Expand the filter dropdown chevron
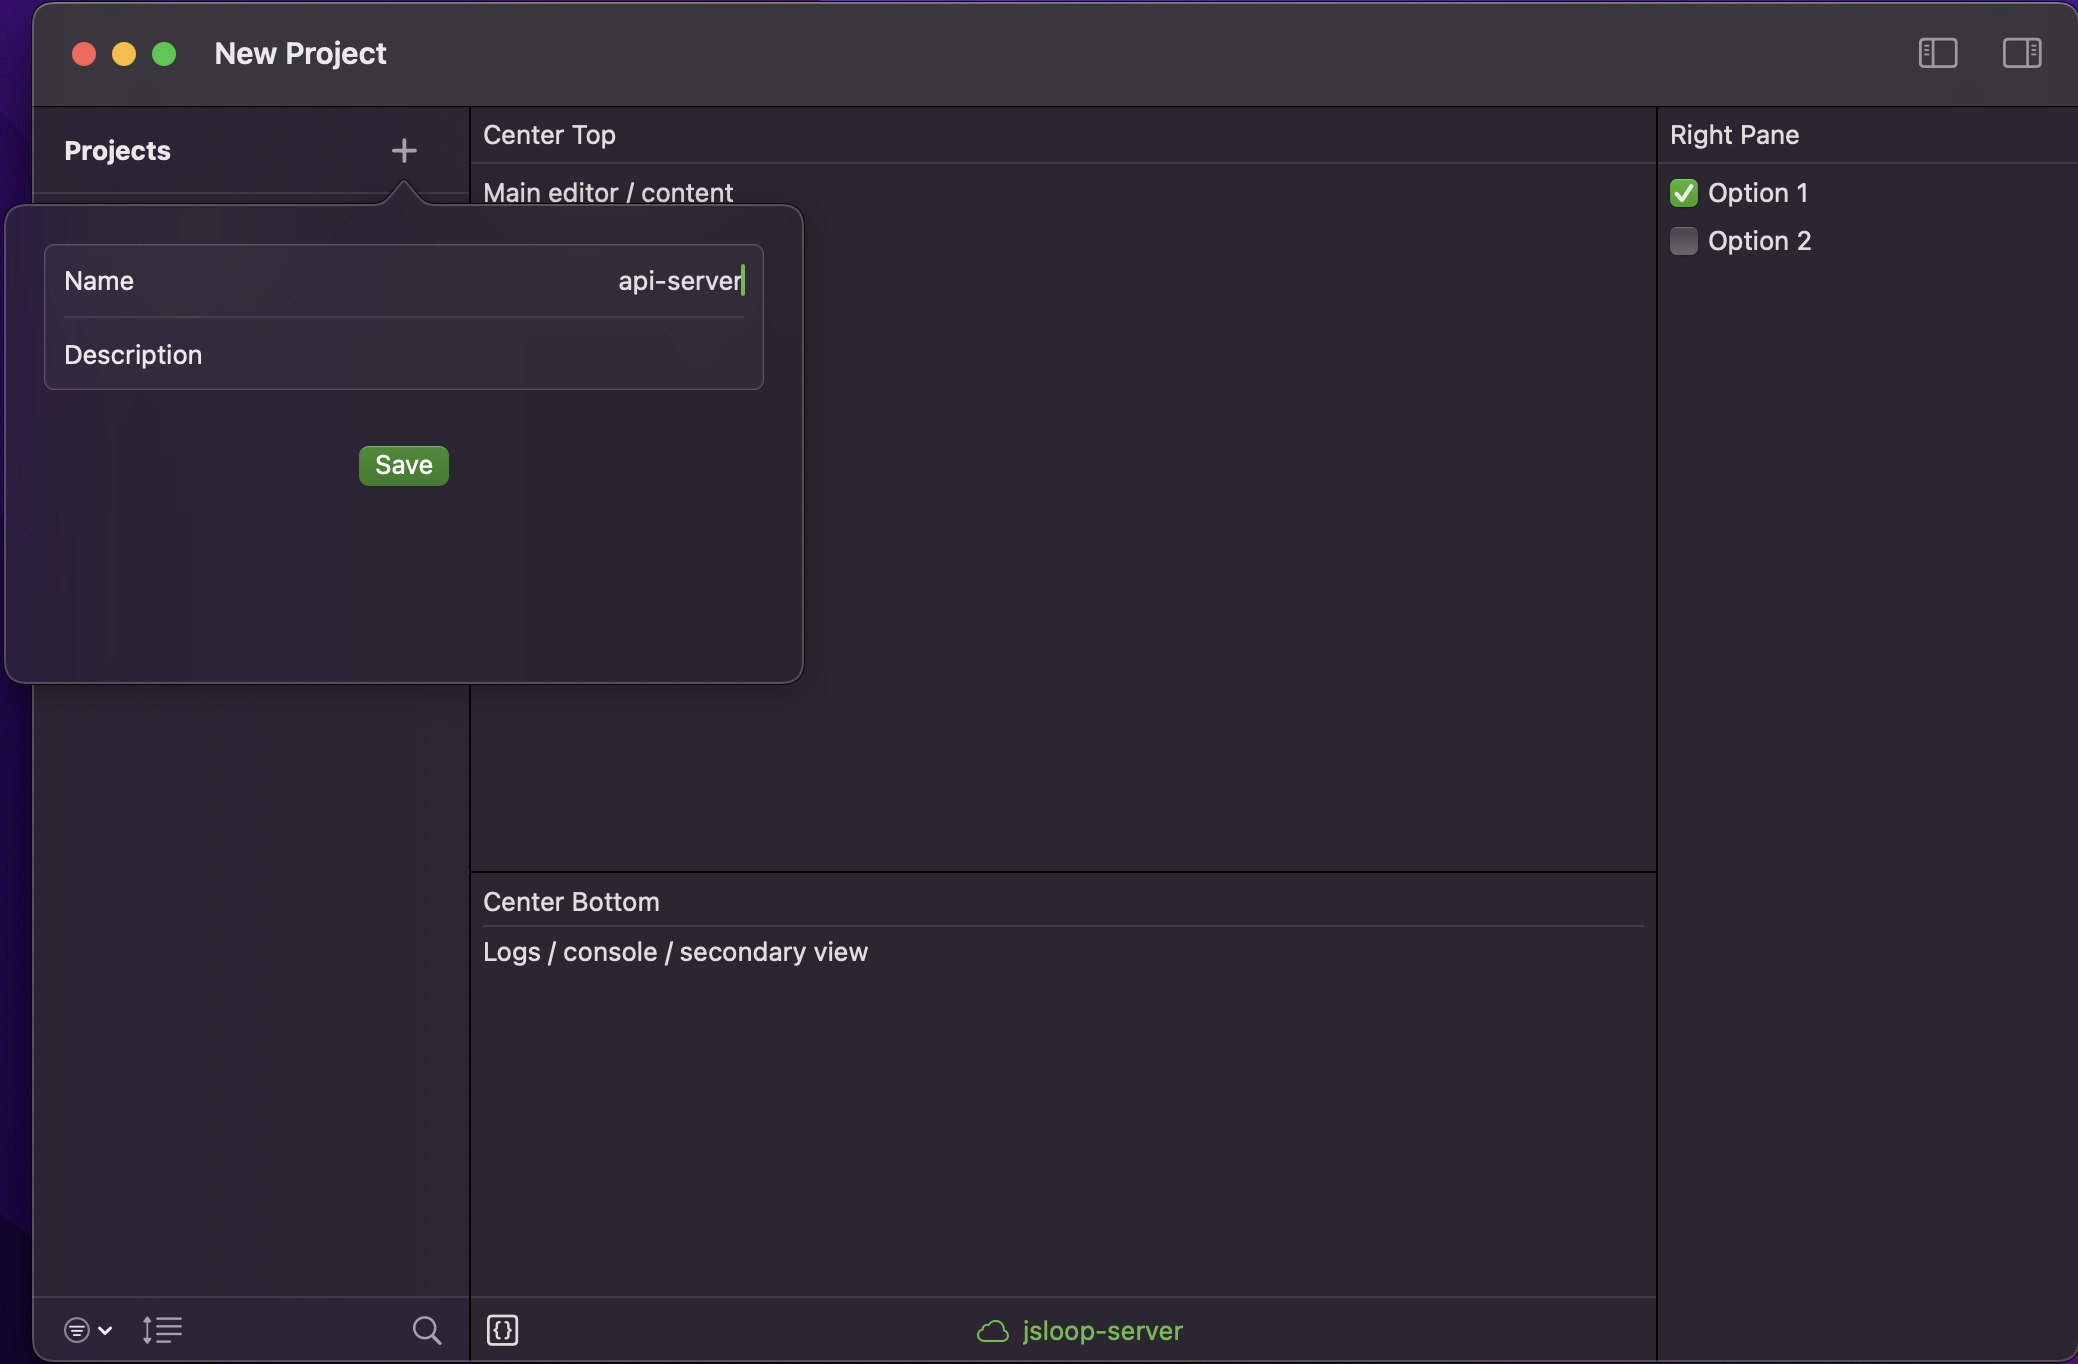Viewport: 2078px width, 1364px height. point(105,1330)
